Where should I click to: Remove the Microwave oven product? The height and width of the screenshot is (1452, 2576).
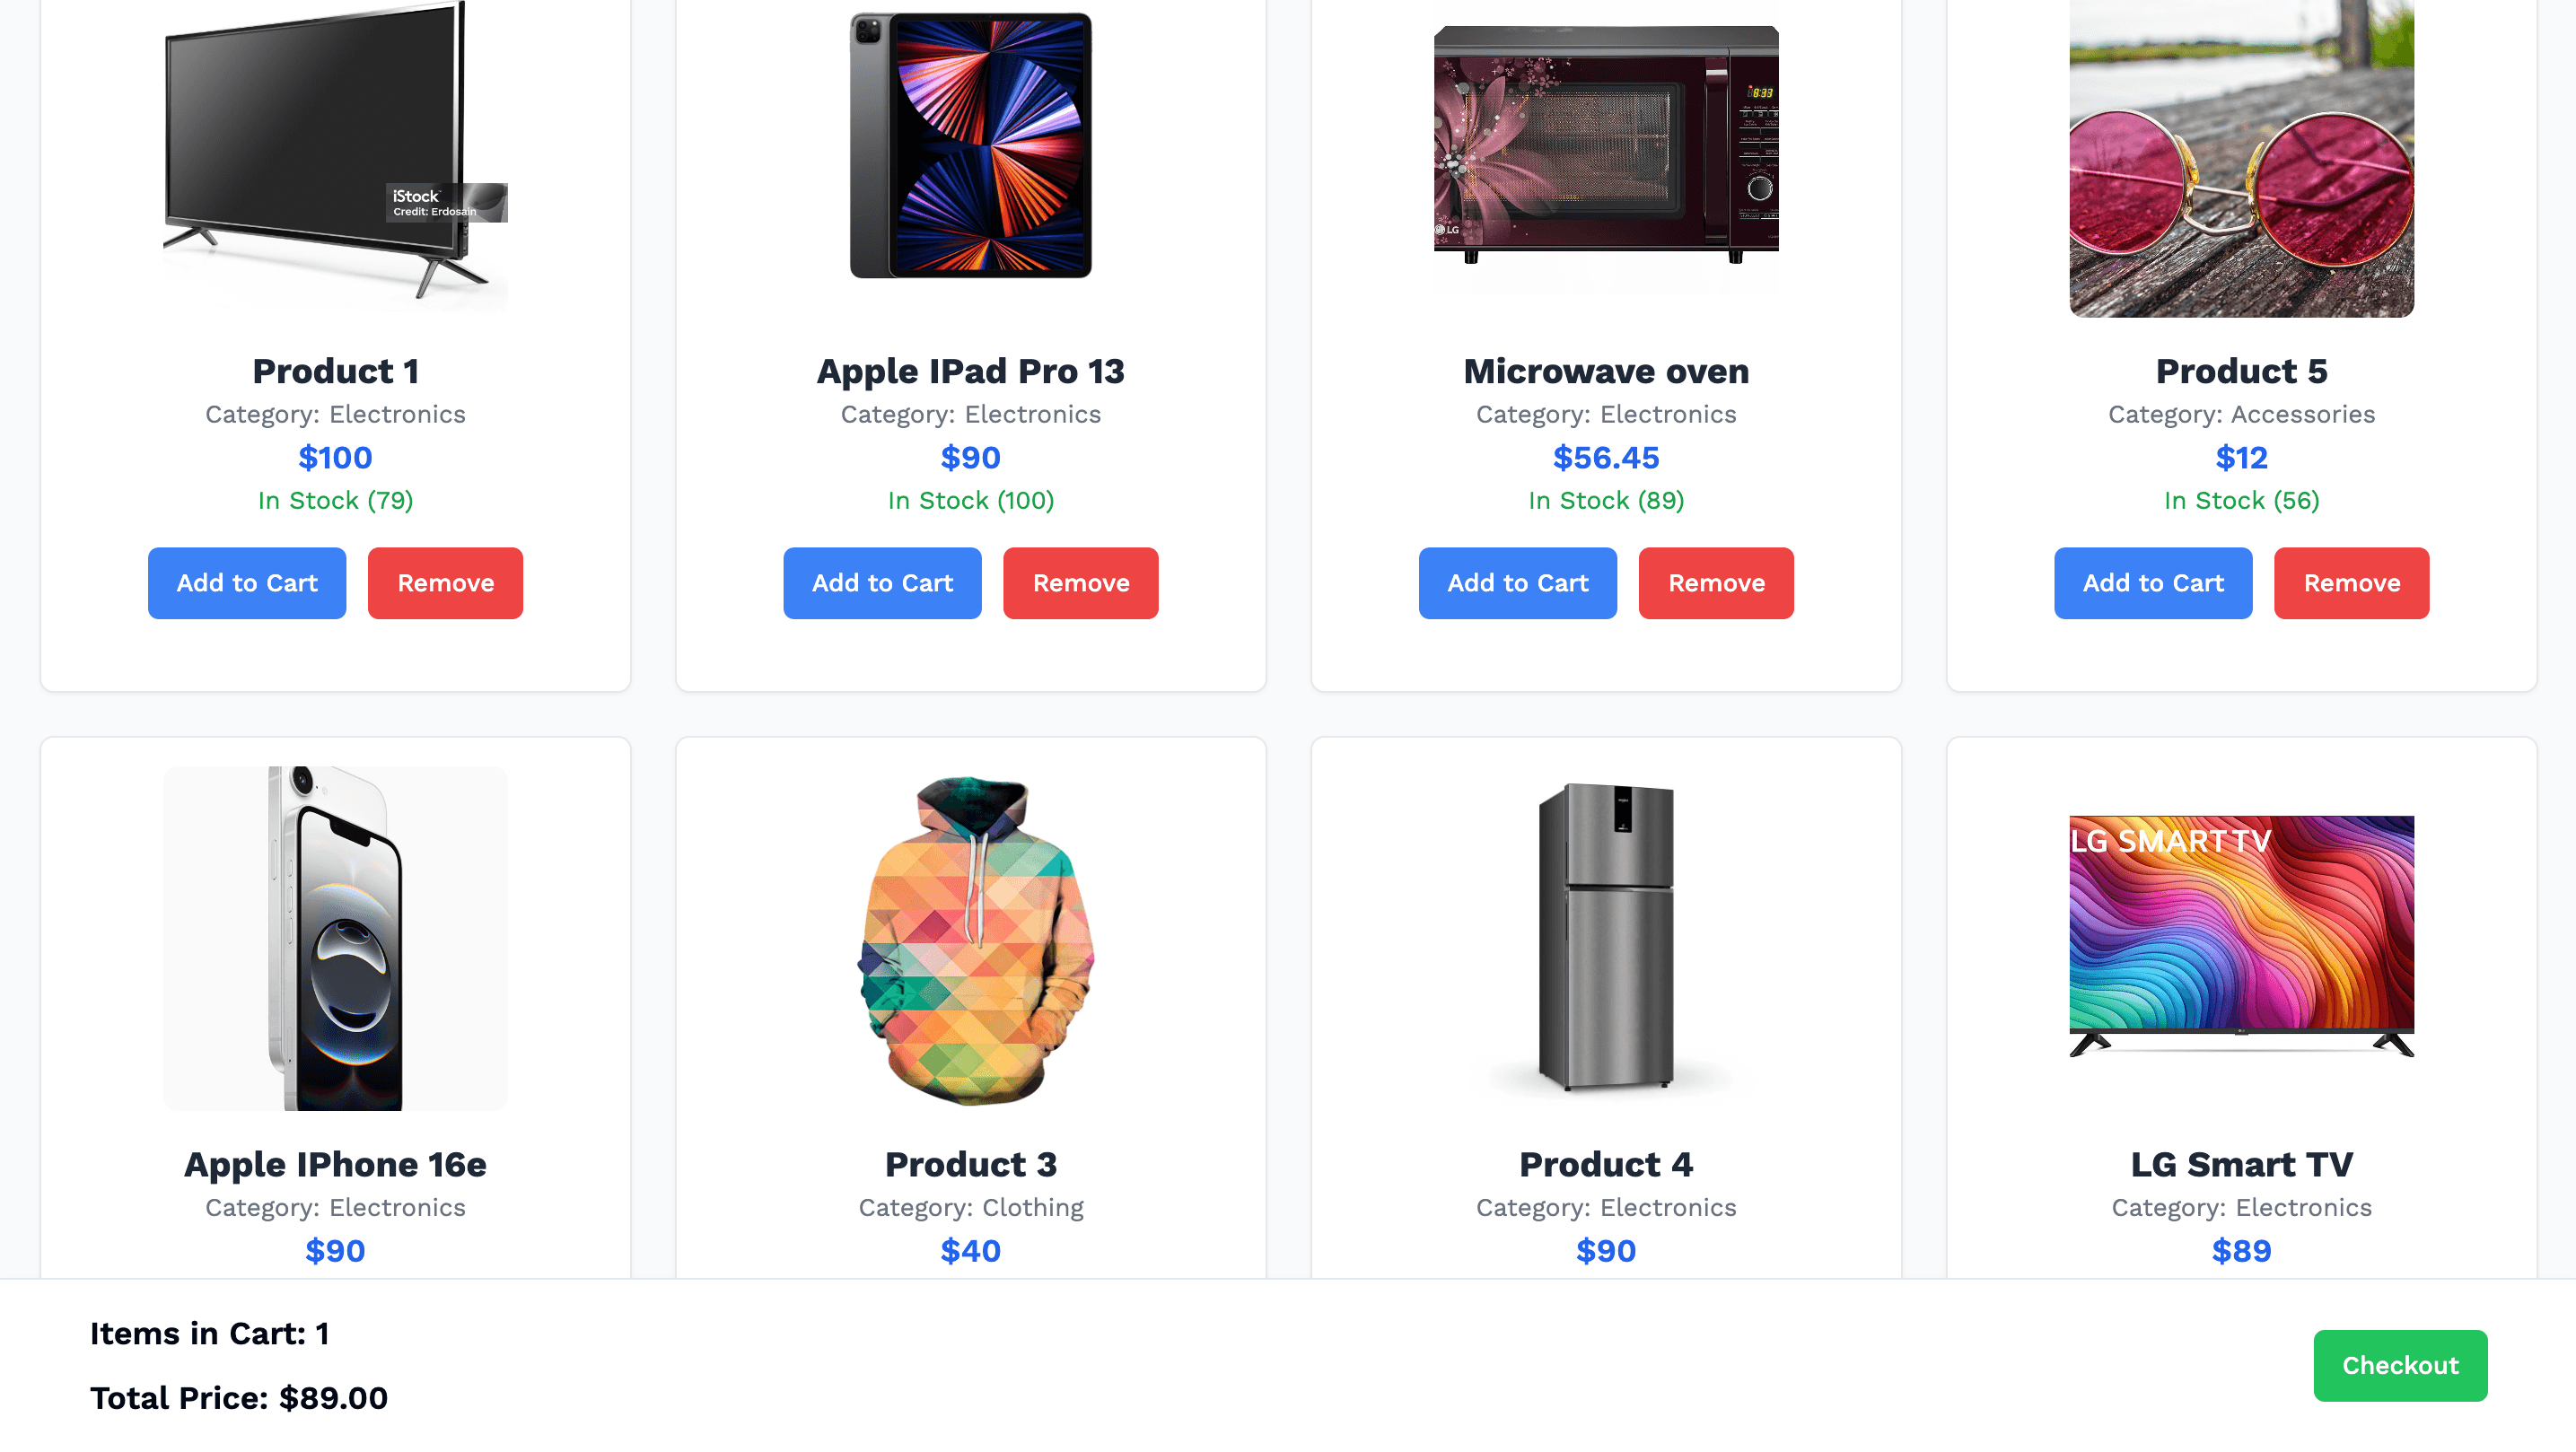[1716, 583]
